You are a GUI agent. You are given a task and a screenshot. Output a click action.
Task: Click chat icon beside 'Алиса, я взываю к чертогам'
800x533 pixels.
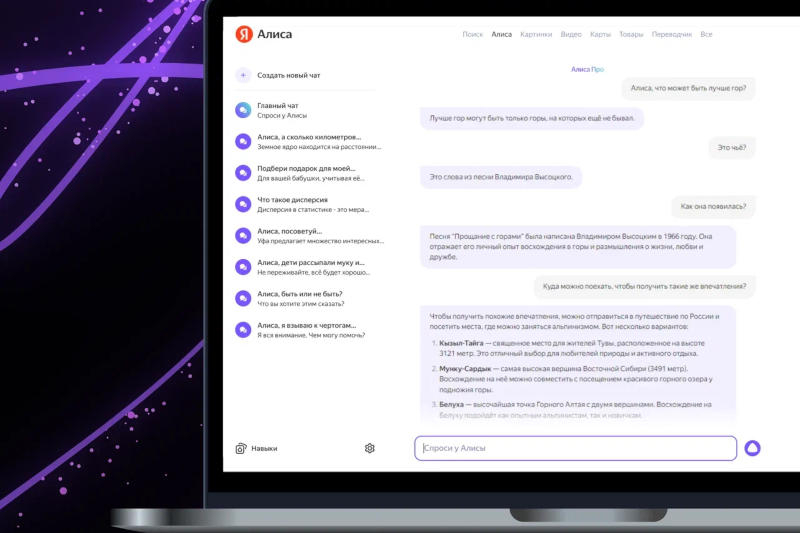pos(243,330)
